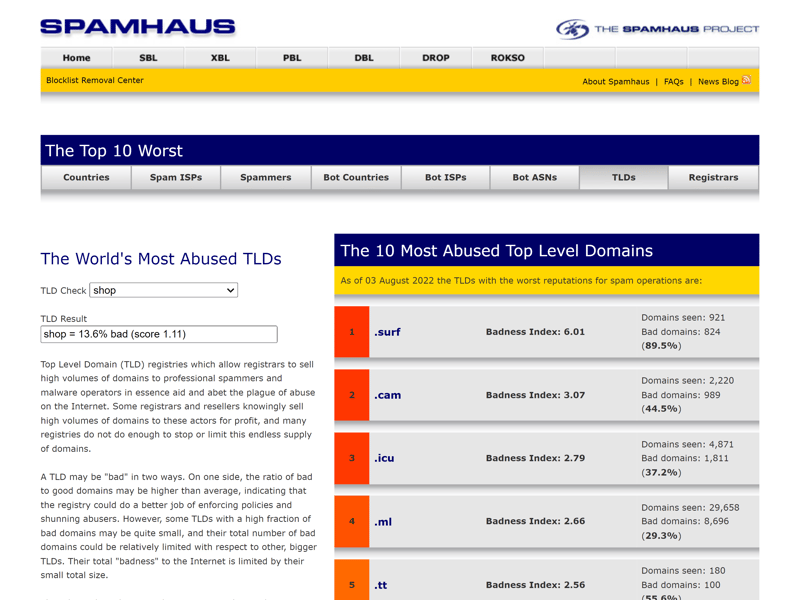Expand the TLD Check dropdown
This screenshot has width=800, height=600.
click(163, 290)
